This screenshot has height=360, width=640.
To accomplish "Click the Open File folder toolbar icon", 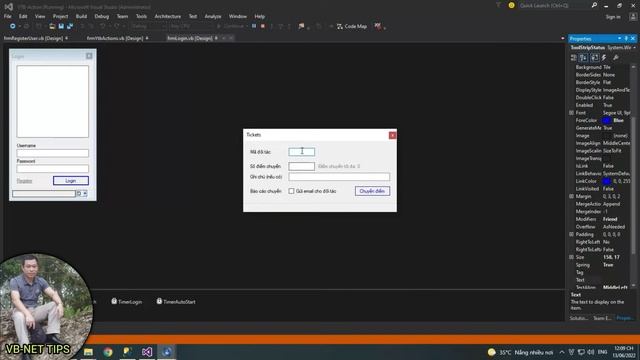I will click(x=52, y=26).
